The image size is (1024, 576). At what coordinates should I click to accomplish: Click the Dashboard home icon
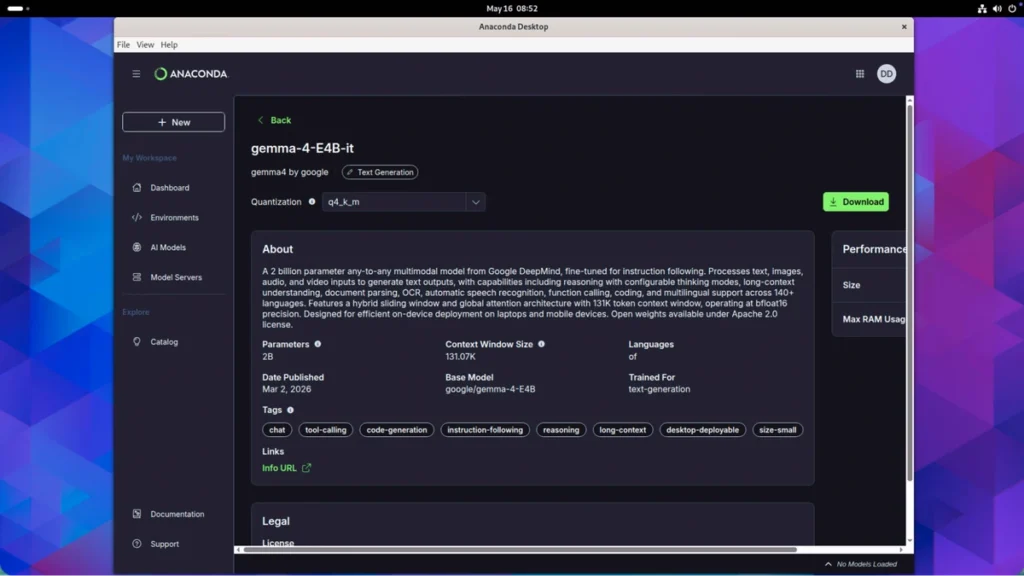[136, 187]
